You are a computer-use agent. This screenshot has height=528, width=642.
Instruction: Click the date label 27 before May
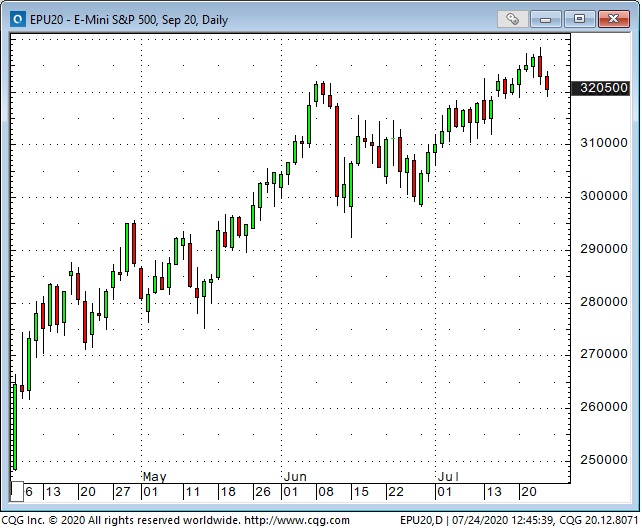(123, 492)
